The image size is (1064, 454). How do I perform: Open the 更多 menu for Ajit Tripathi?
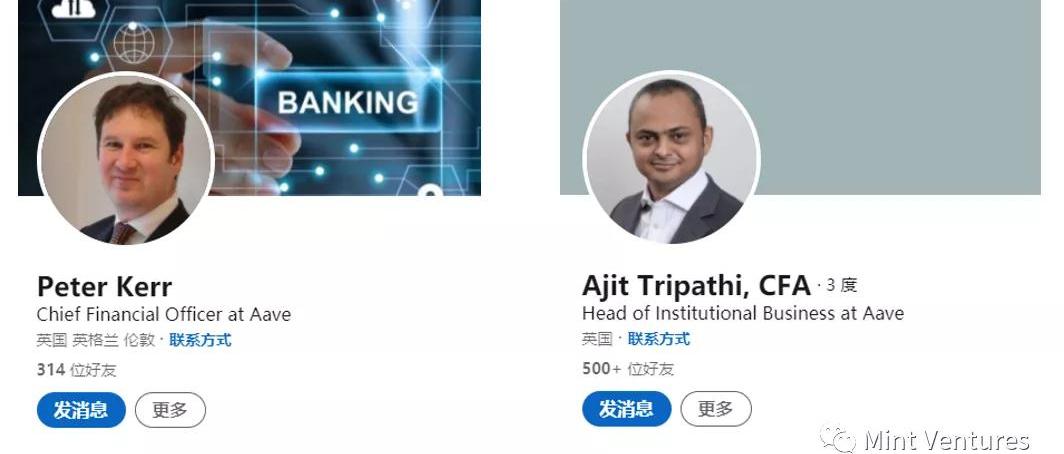click(716, 409)
